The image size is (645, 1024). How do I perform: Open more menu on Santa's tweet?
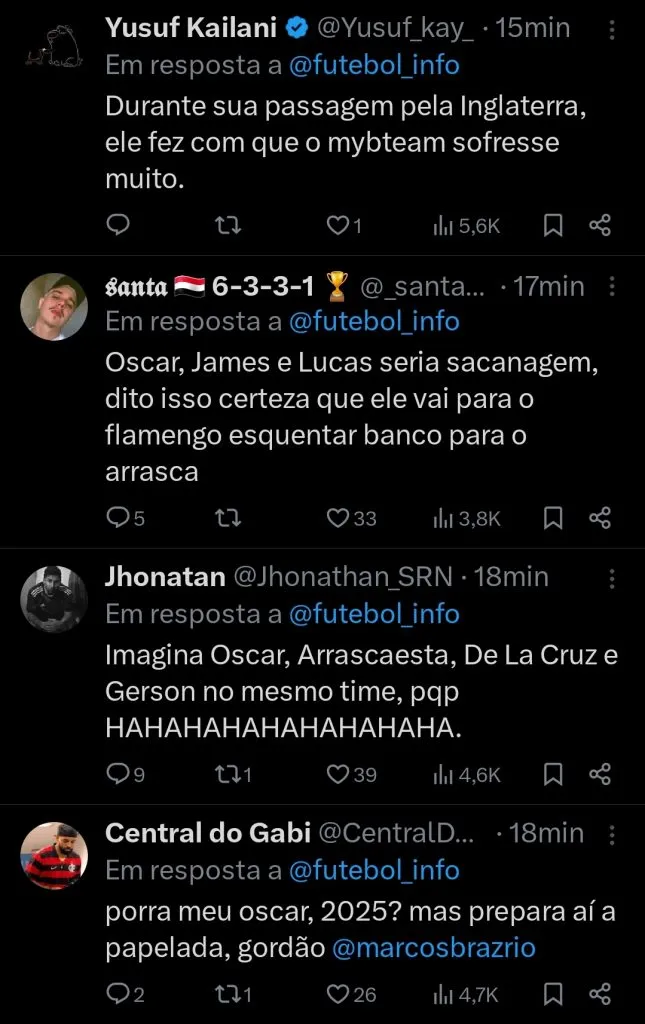coord(612,287)
